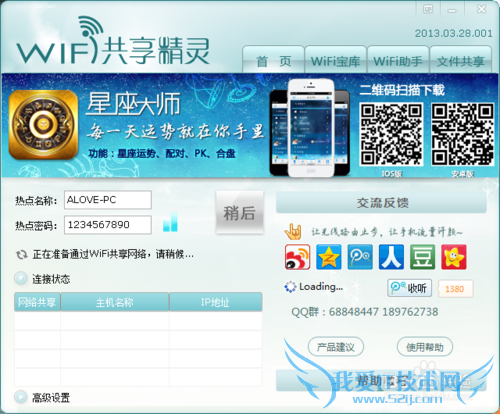The width and height of the screenshot is (500, 414).
Task: Expand the 高级设置 section
Action: point(21,397)
